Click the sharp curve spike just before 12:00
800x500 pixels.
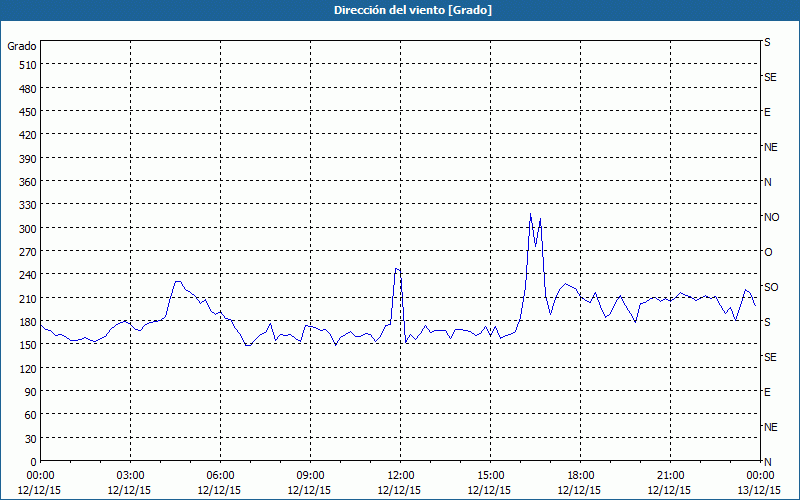click(x=397, y=268)
